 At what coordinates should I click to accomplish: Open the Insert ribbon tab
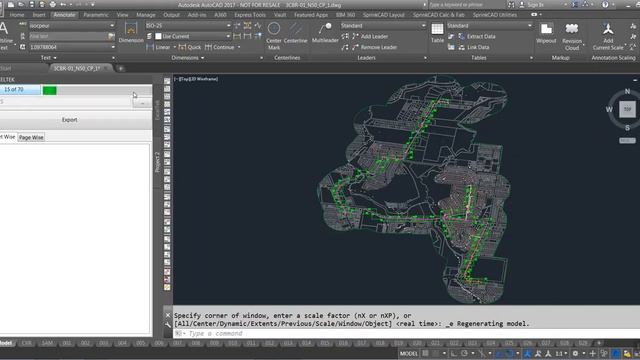[x=39, y=15]
